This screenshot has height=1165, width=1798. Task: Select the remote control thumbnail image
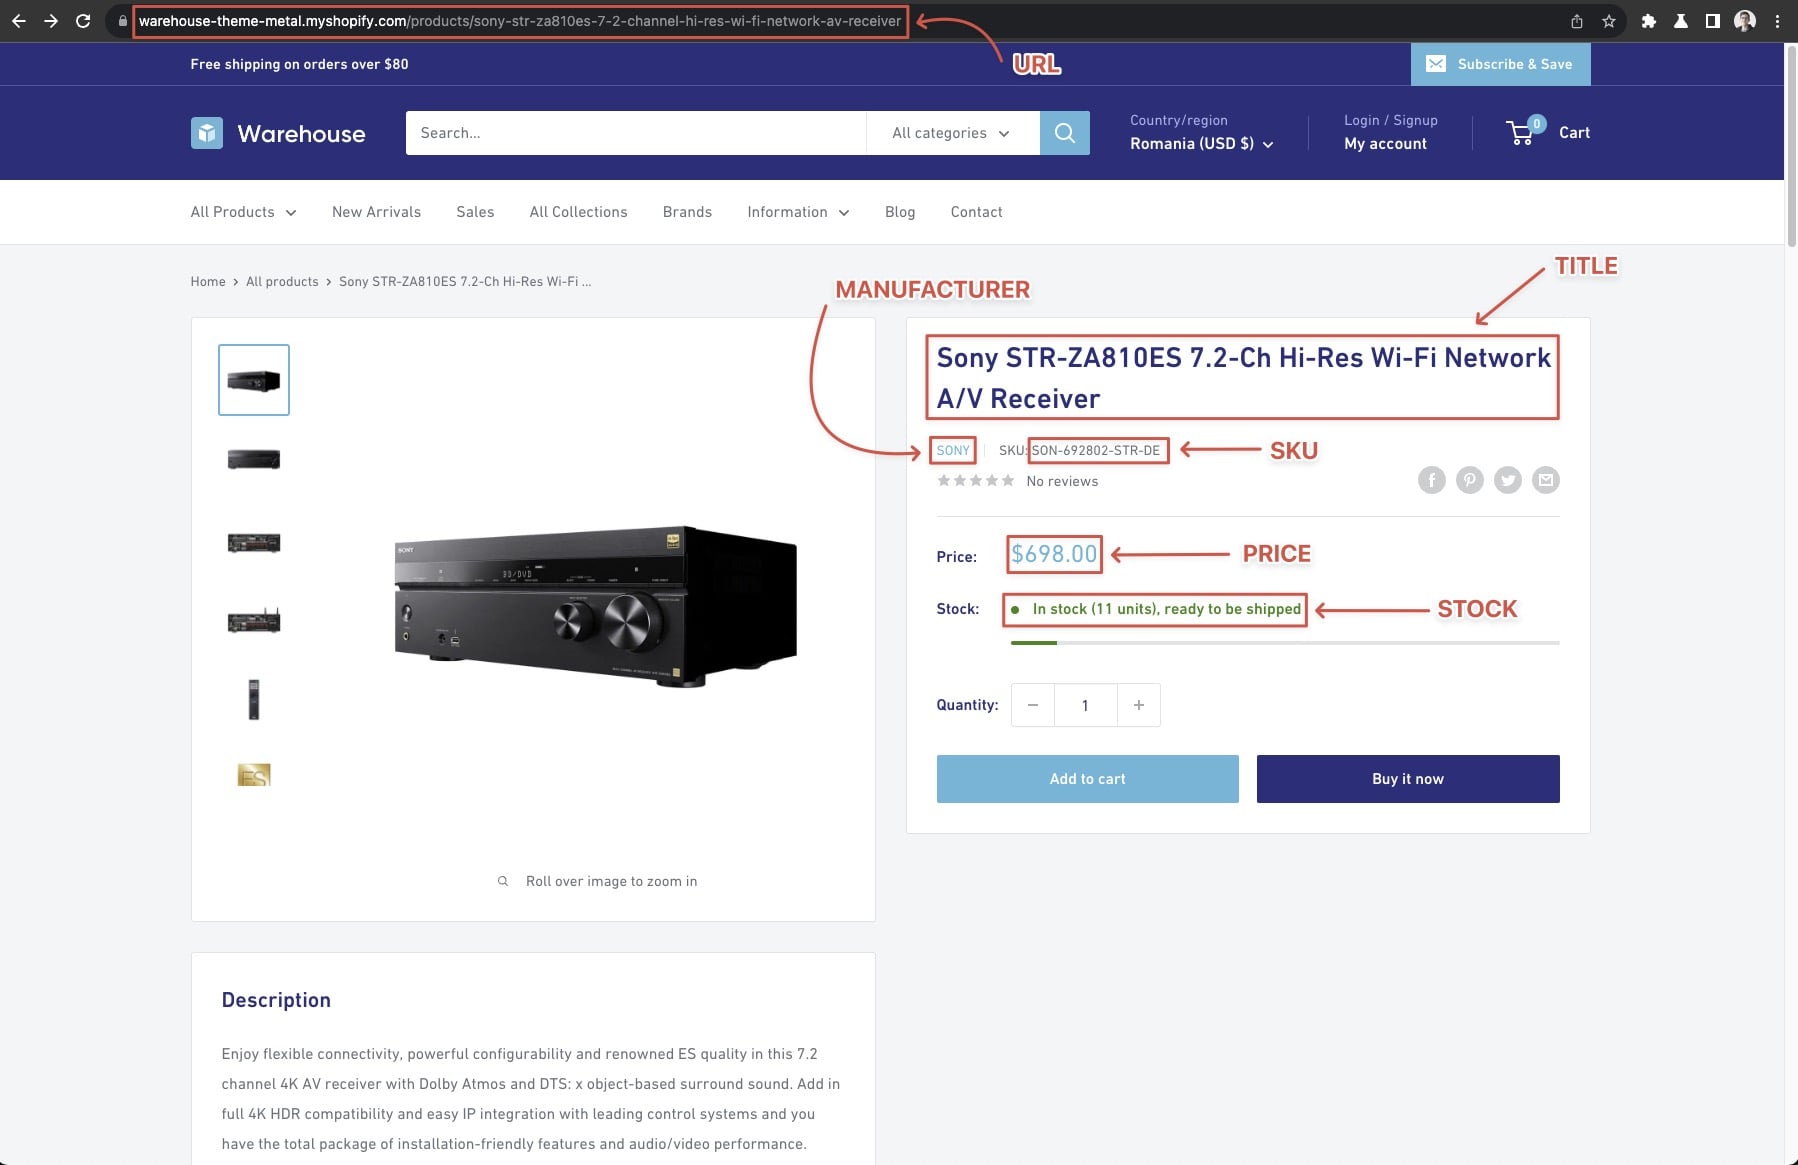(254, 699)
